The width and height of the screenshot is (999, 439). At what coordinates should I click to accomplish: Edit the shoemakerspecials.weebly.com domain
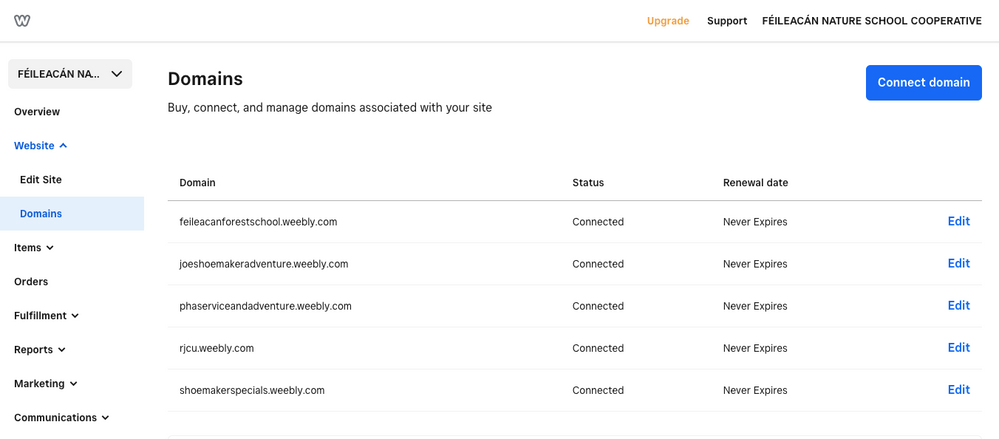coord(958,389)
